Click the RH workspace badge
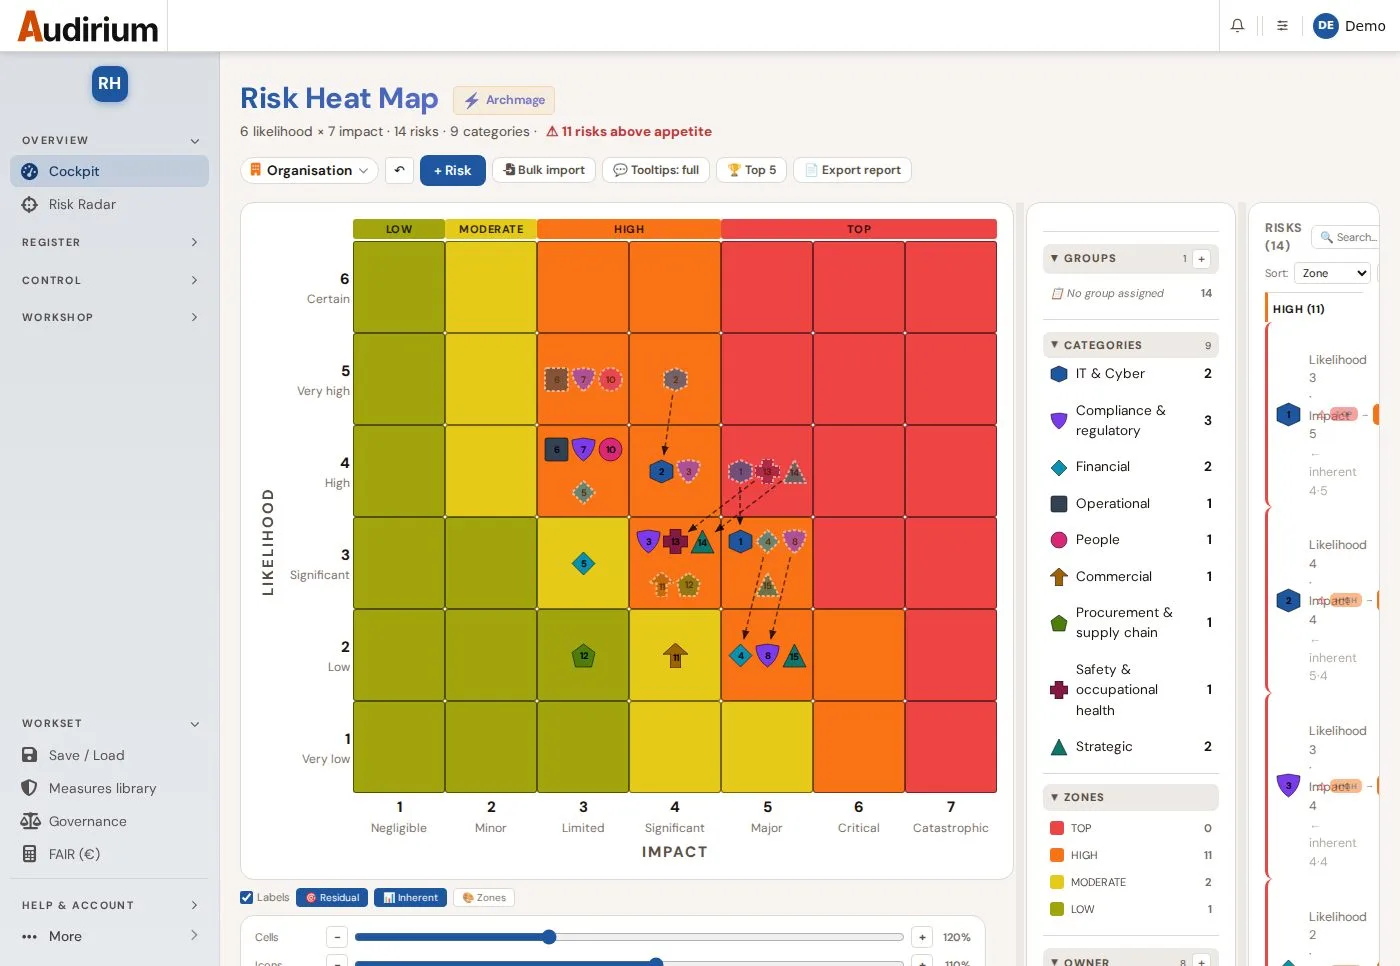The width and height of the screenshot is (1400, 966). 110,84
